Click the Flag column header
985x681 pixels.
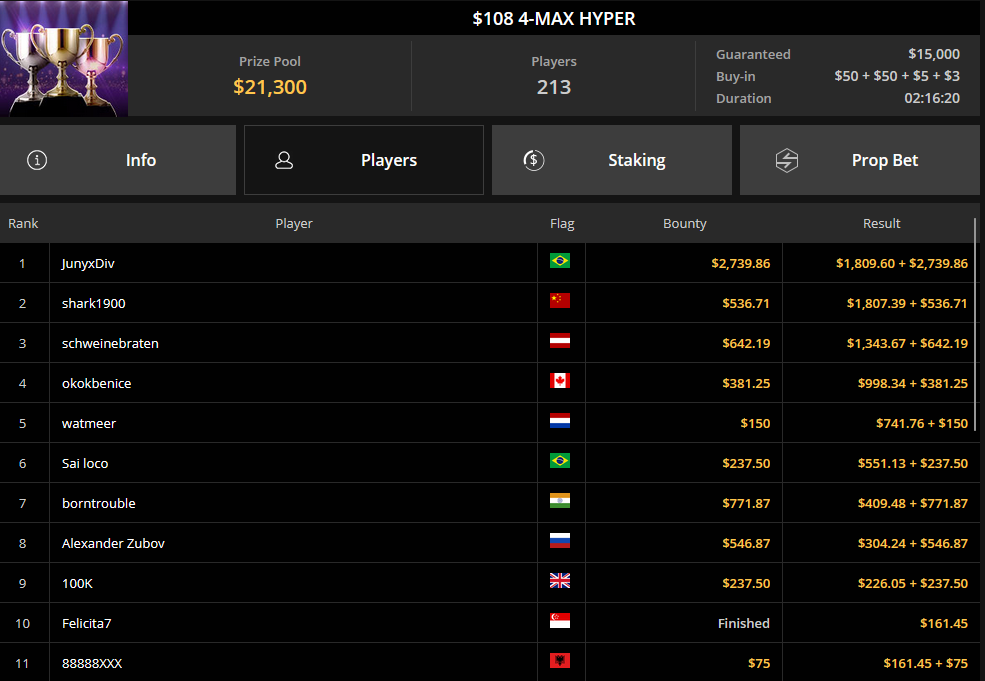point(562,224)
